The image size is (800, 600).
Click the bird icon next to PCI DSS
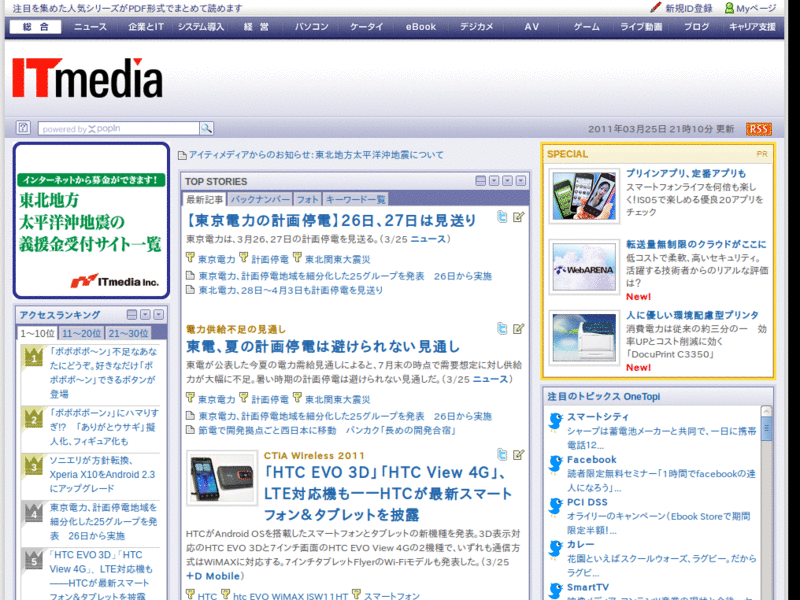click(x=555, y=507)
